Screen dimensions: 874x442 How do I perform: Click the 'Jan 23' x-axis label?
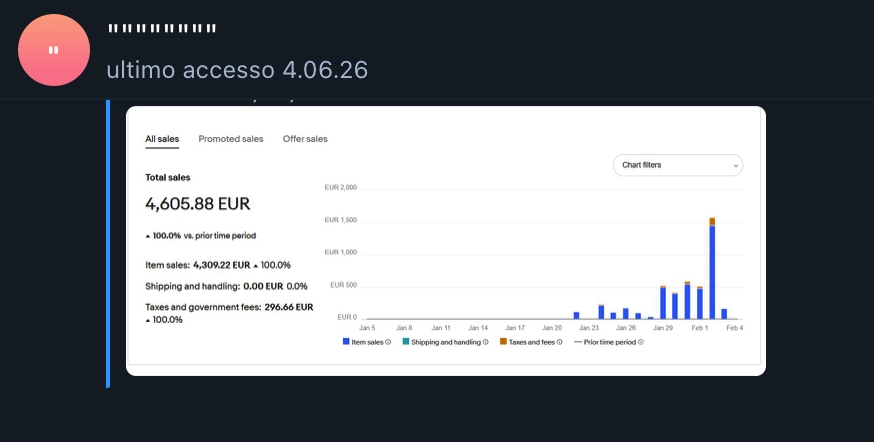(x=589, y=328)
